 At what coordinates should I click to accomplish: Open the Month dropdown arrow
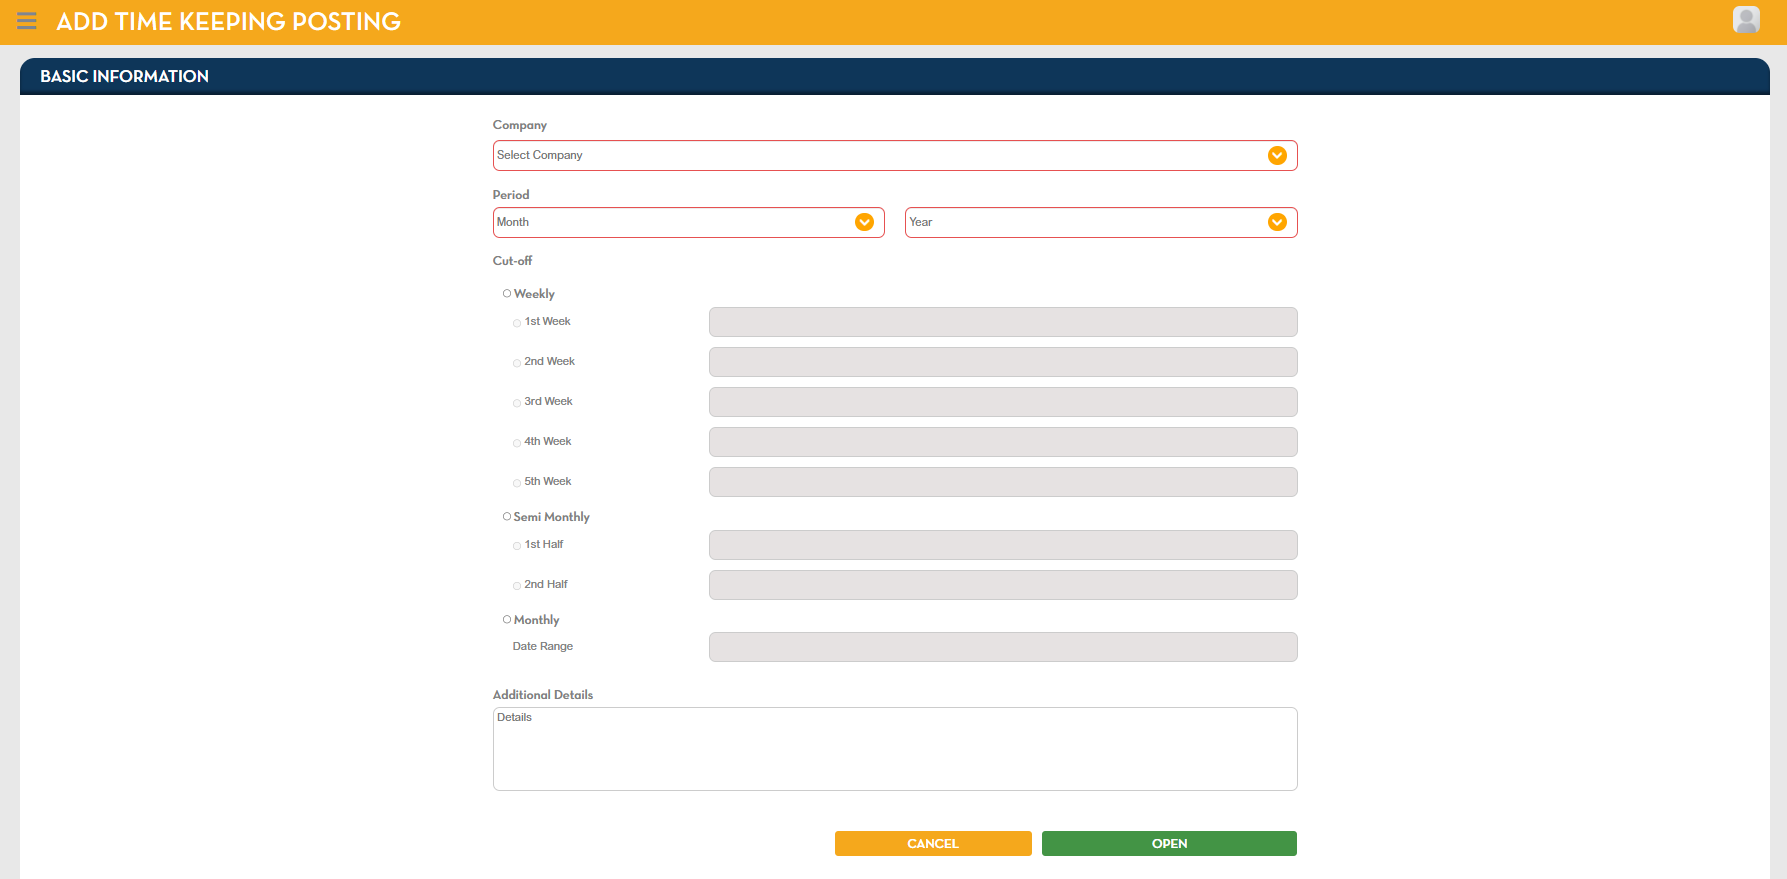pos(864,222)
